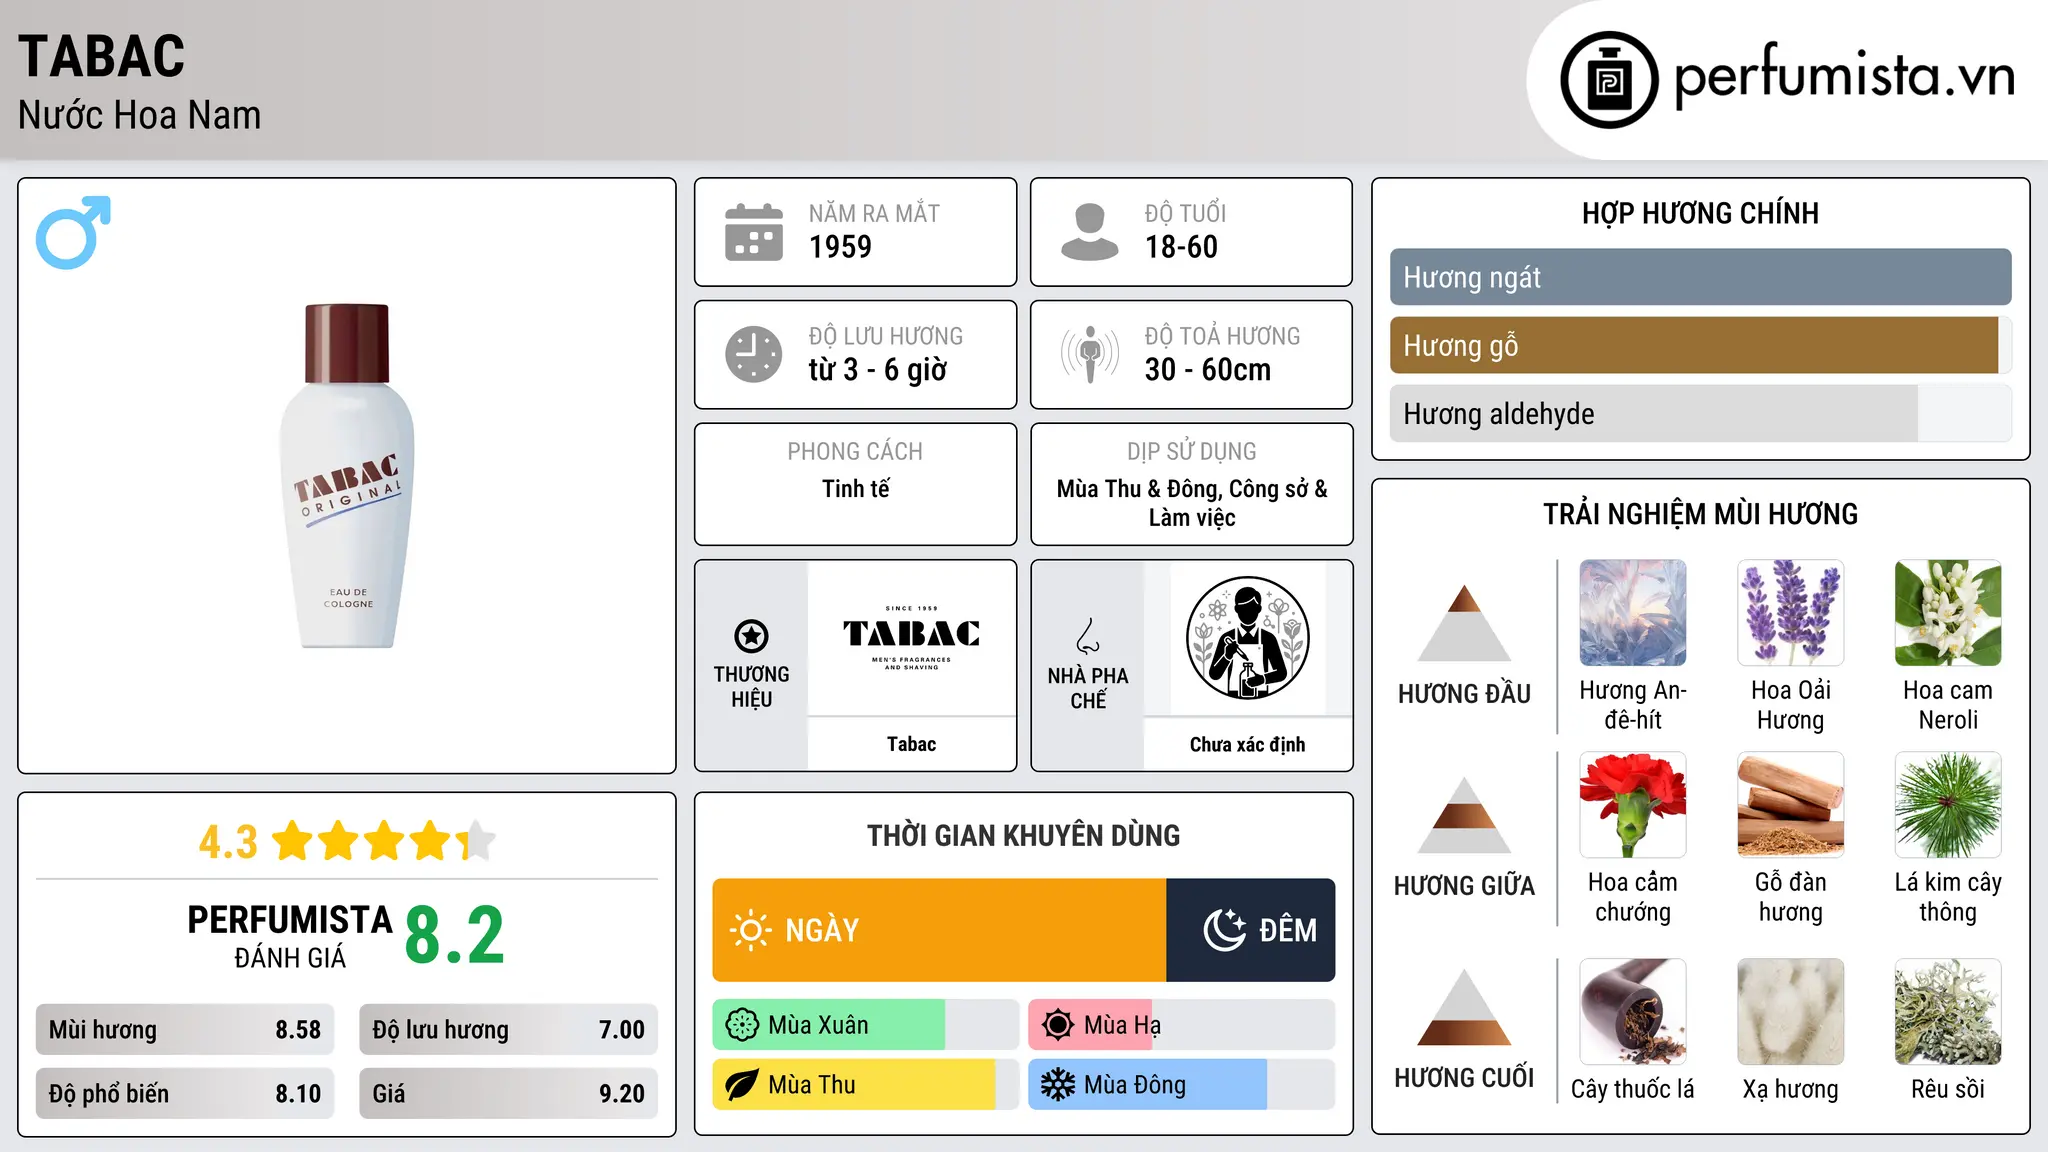The width and height of the screenshot is (2048, 1152).
Task: Select the Đêm nighttime segment
Action: [1251, 930]
